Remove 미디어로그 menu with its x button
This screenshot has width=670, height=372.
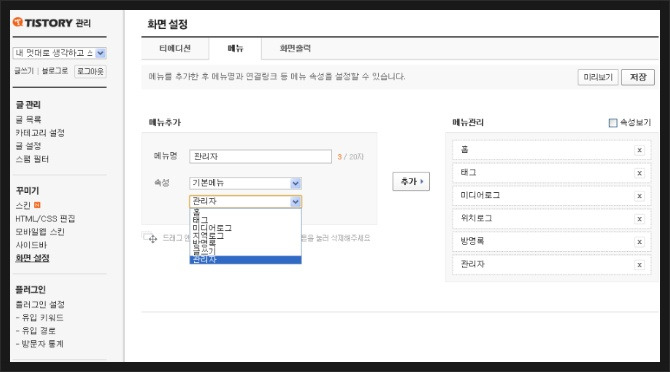coord(639,196)
